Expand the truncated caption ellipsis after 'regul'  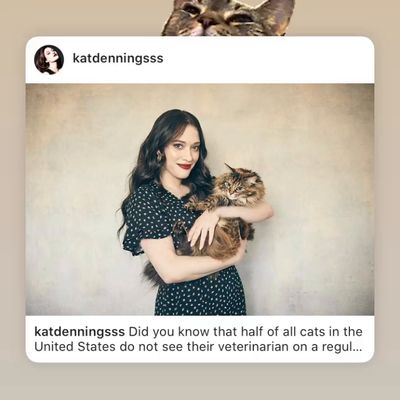[356, 348]
